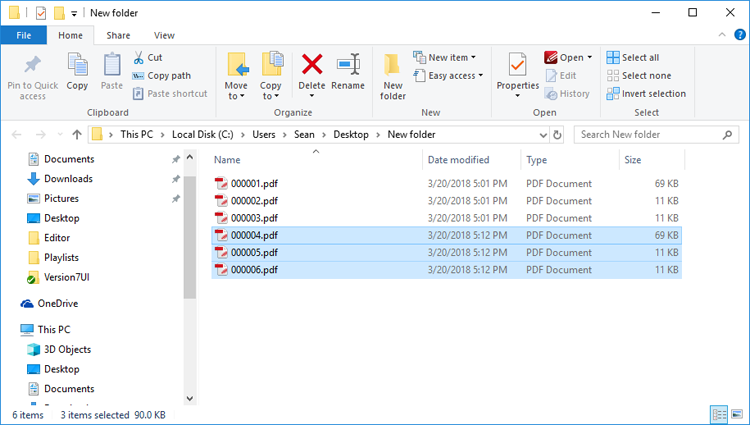Image resolution: width=750 pixels, height=425 pixels.
Task: Expand the Open dropdown arrow
Action: 589,57
